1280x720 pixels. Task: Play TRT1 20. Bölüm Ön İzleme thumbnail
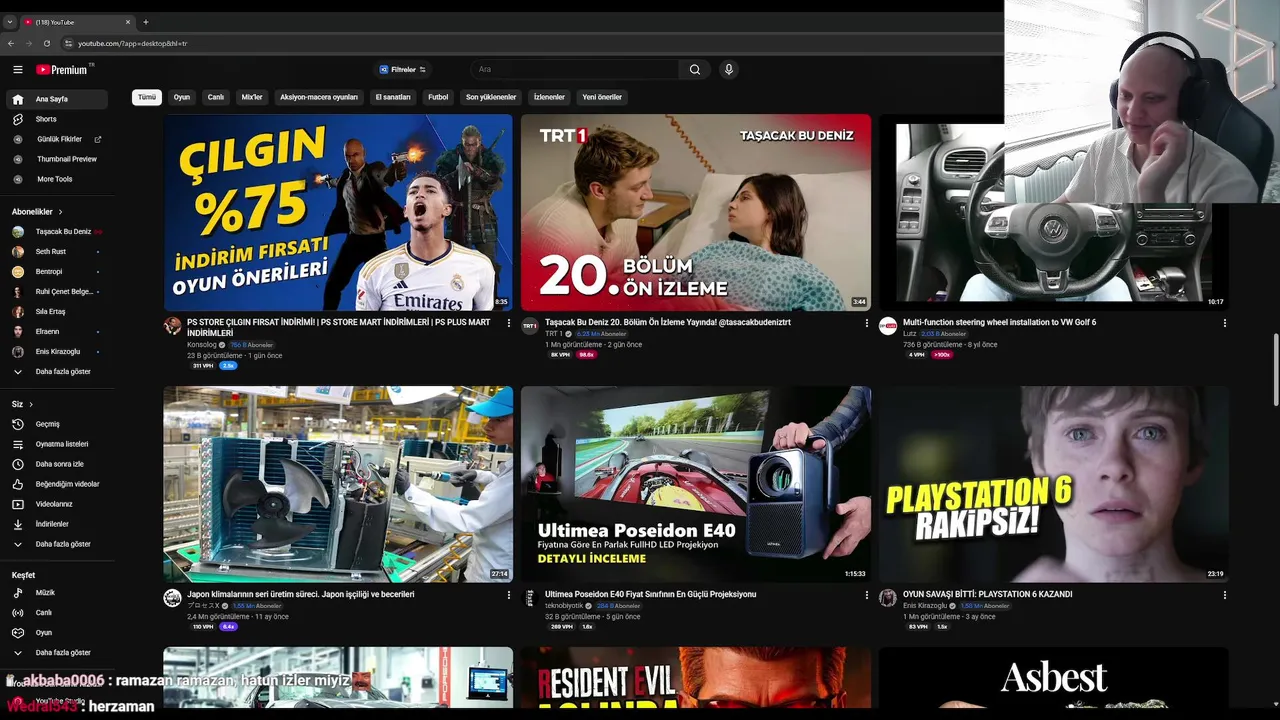point(696,212)
